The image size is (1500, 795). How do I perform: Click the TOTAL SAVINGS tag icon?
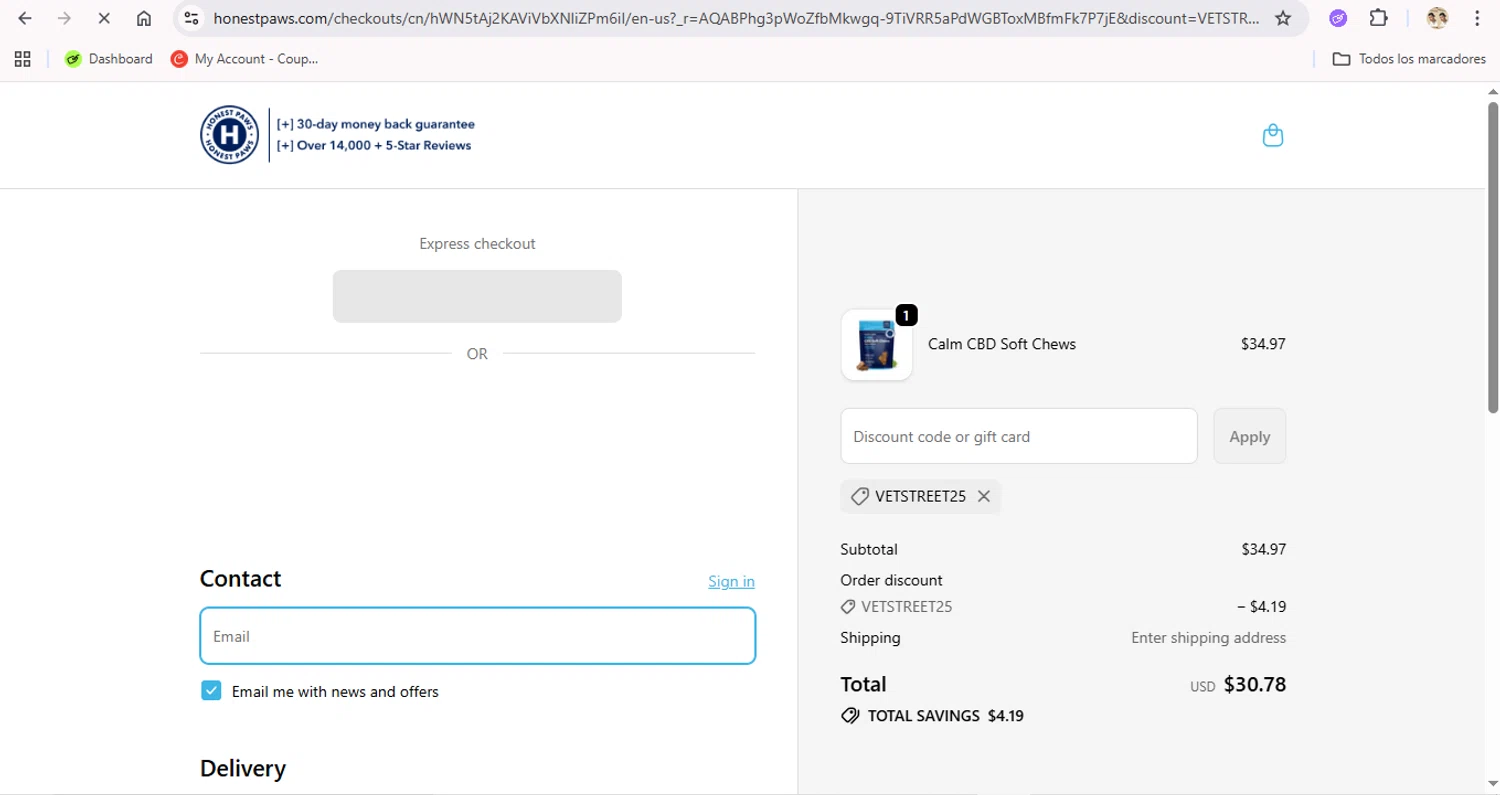[x=850, y=716]
